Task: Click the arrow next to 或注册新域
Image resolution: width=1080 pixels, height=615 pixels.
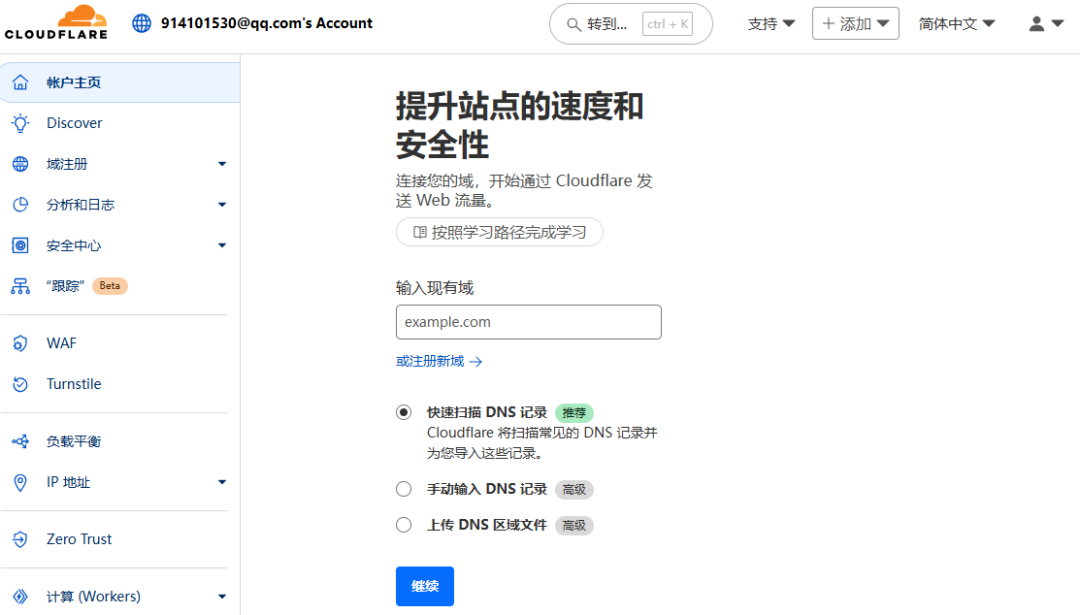Action: tap(475, 362)
